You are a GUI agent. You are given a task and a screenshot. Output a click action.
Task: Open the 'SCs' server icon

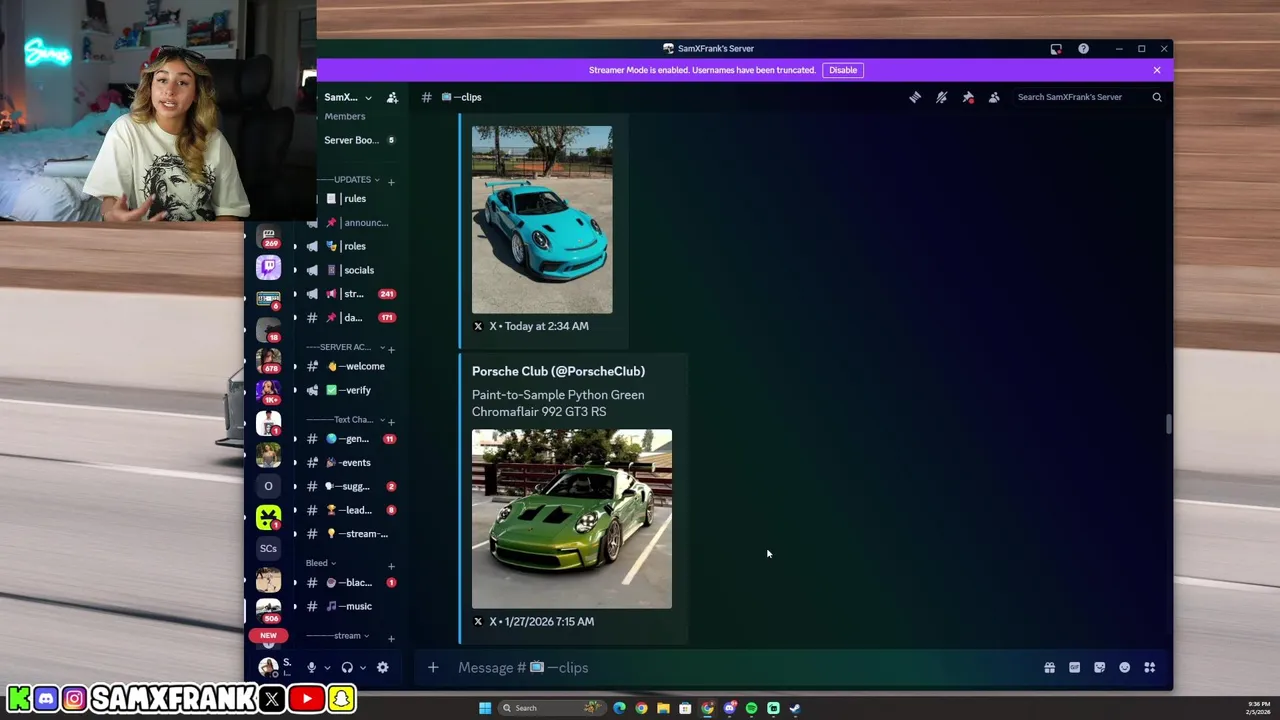[x=268, y=548]
